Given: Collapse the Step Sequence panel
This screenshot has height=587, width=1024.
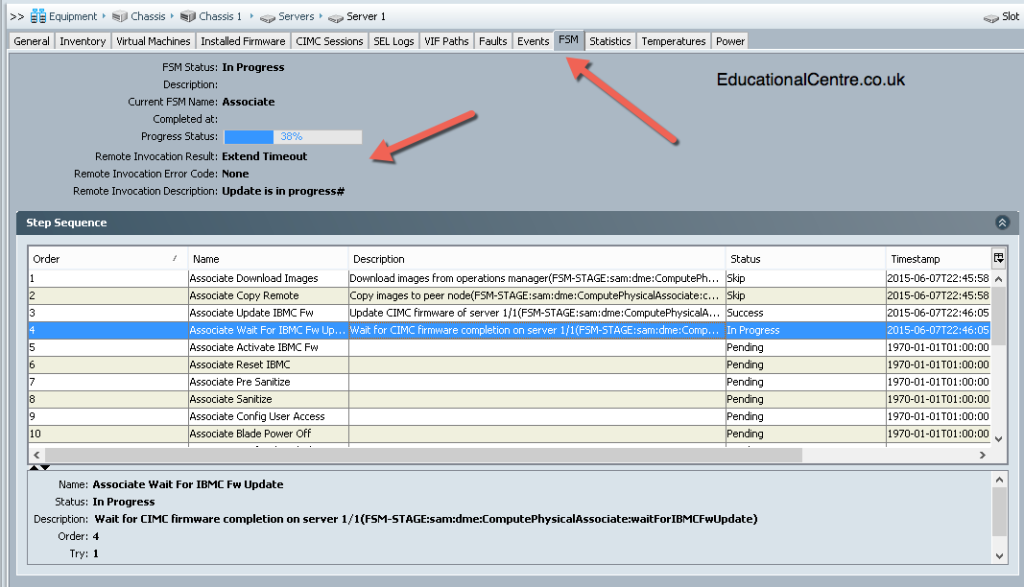Looking at the screenshot, I should tap(1002, 223).
